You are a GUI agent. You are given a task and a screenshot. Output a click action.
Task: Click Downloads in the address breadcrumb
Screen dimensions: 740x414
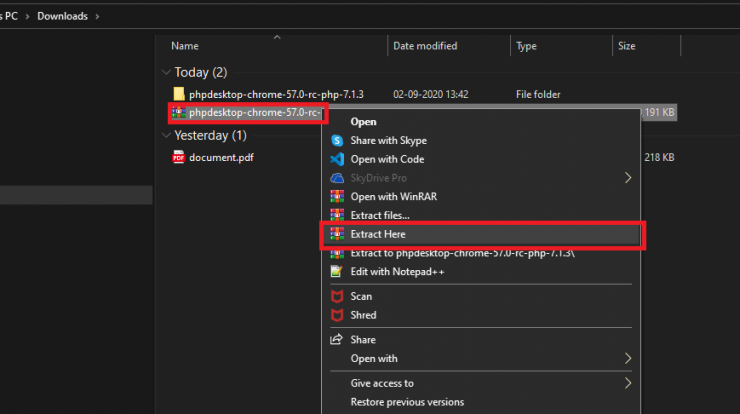coord(62,16)
